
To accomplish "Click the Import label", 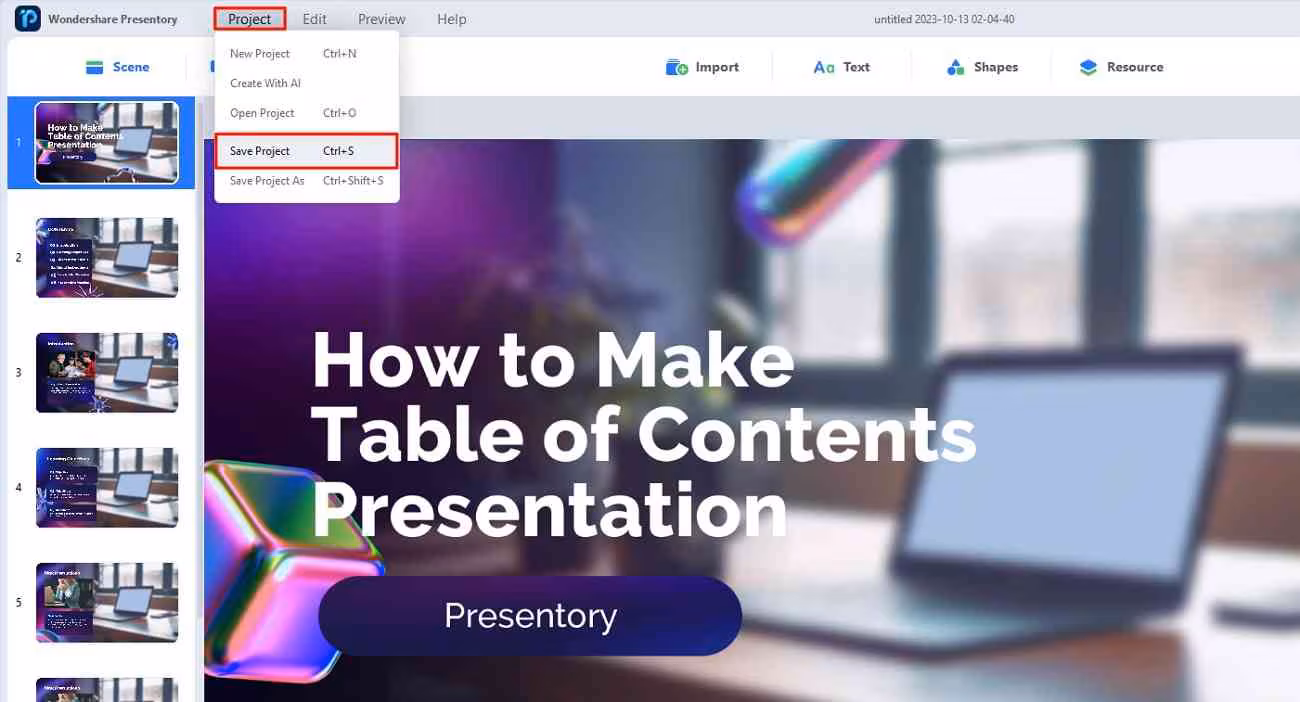I will pyautogui.click(x=717, y=67).
